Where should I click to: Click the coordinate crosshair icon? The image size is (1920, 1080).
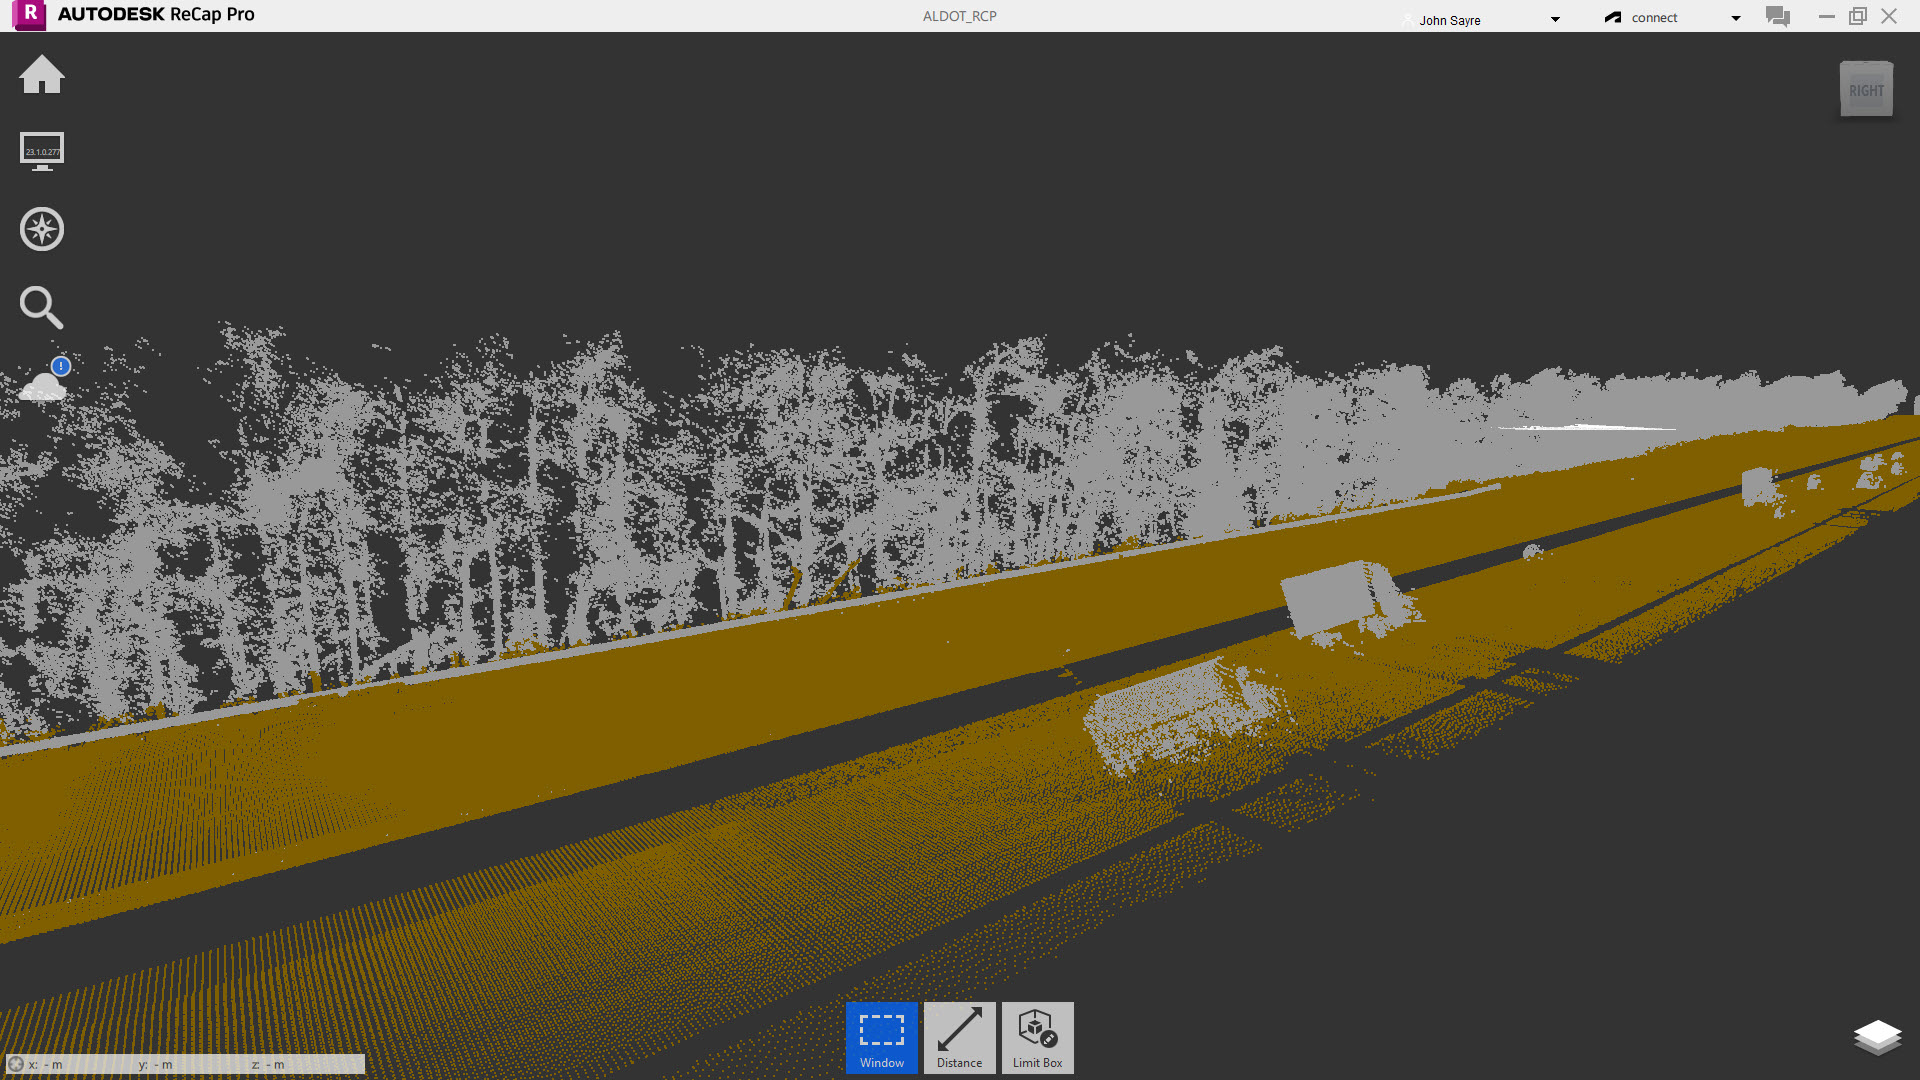[x=16, y=1064]
